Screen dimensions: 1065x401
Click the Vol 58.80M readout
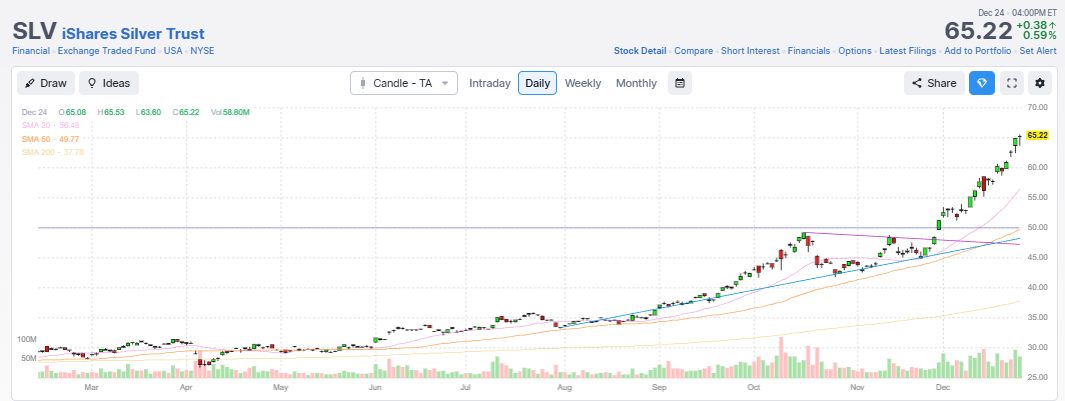230,112
